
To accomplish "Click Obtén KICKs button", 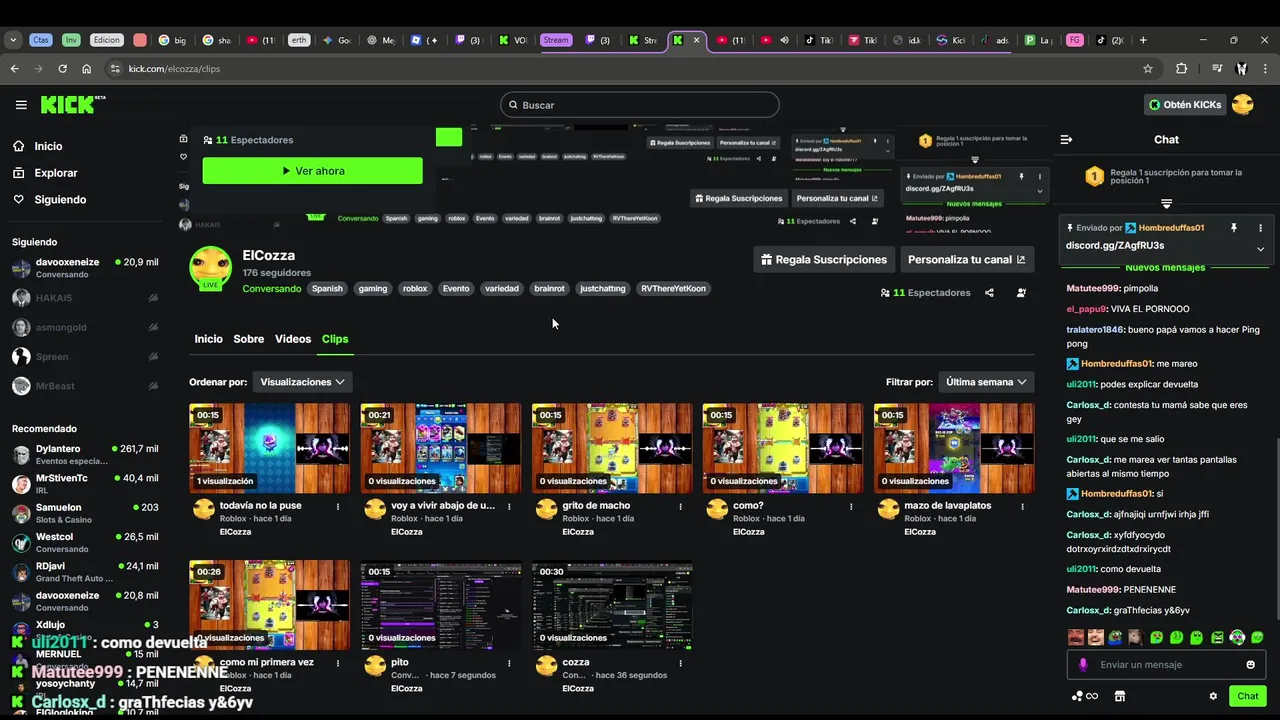I will [x=1185, y=104].
